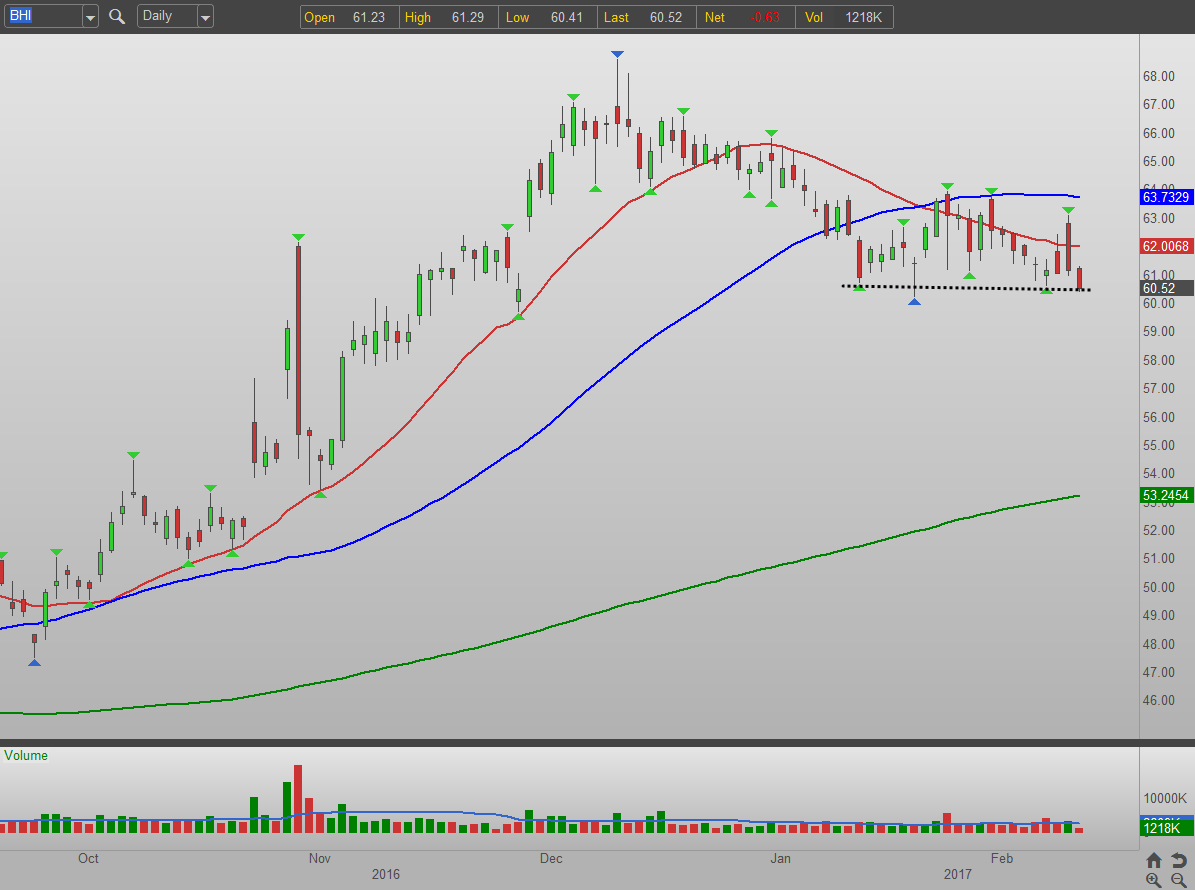Viewport: 1195px width, 890px height.
Task: Select the blue 63.7329 moving average label
Action: [x=1166, y=198]
